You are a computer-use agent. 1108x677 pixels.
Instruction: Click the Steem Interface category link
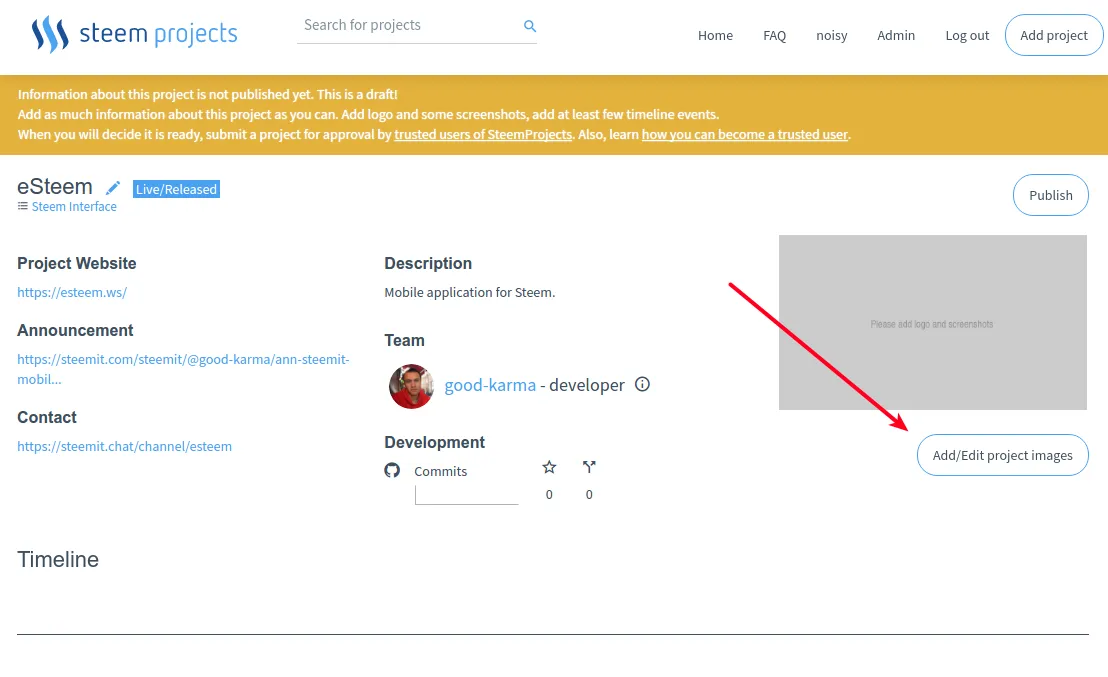coord(74,206)
